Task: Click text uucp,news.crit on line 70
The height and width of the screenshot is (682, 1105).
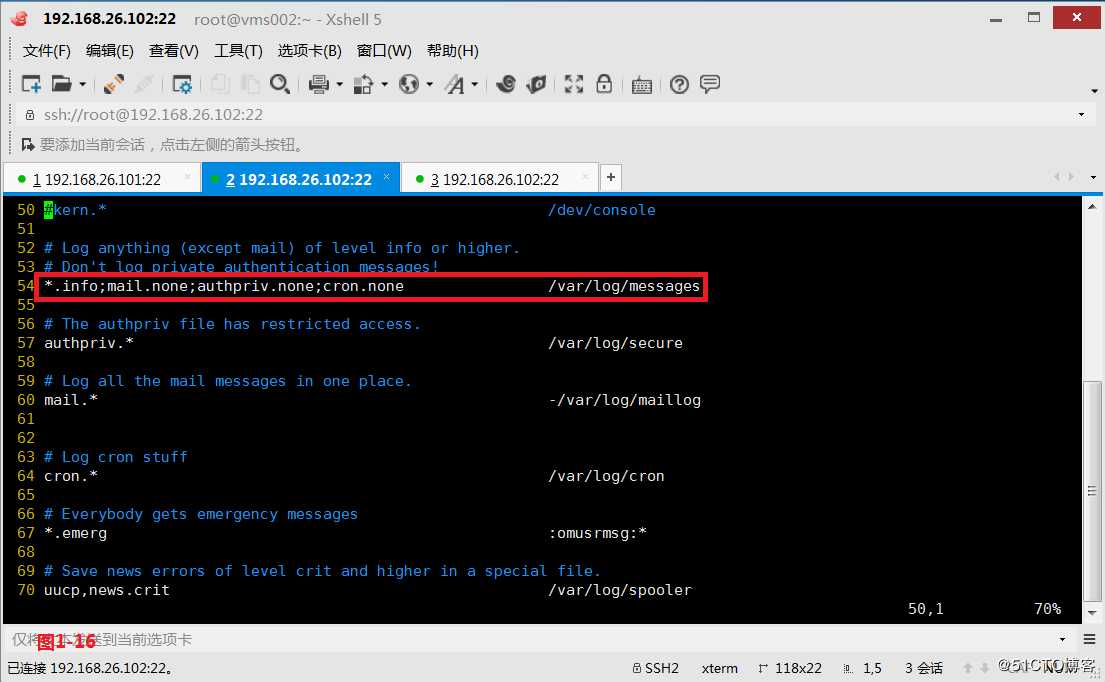Action: 107,590
